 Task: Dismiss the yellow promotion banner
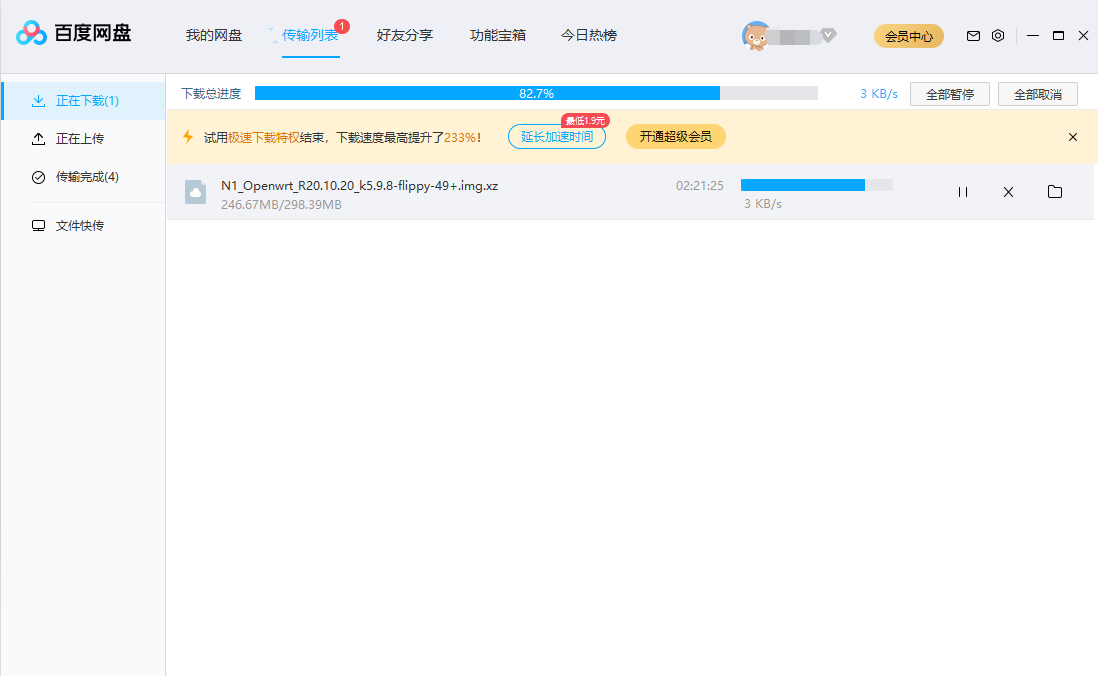(1073, 137)
